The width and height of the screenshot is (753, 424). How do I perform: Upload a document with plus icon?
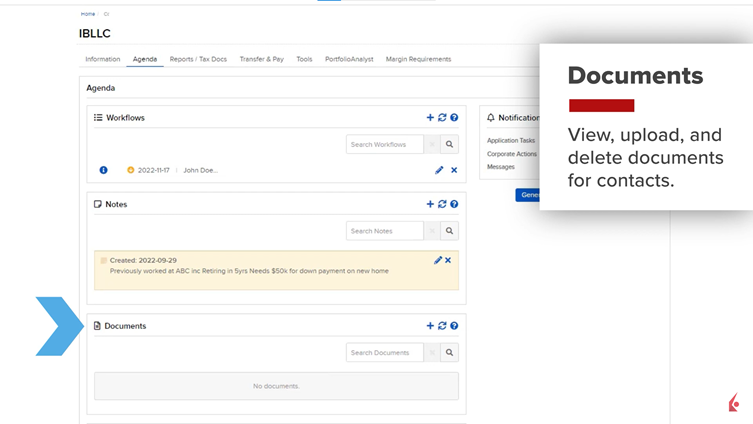tap(430, 326)
